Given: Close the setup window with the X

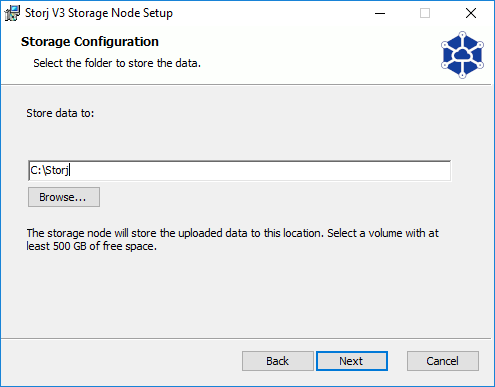Looking at the screenshot, I should (471, 13).
